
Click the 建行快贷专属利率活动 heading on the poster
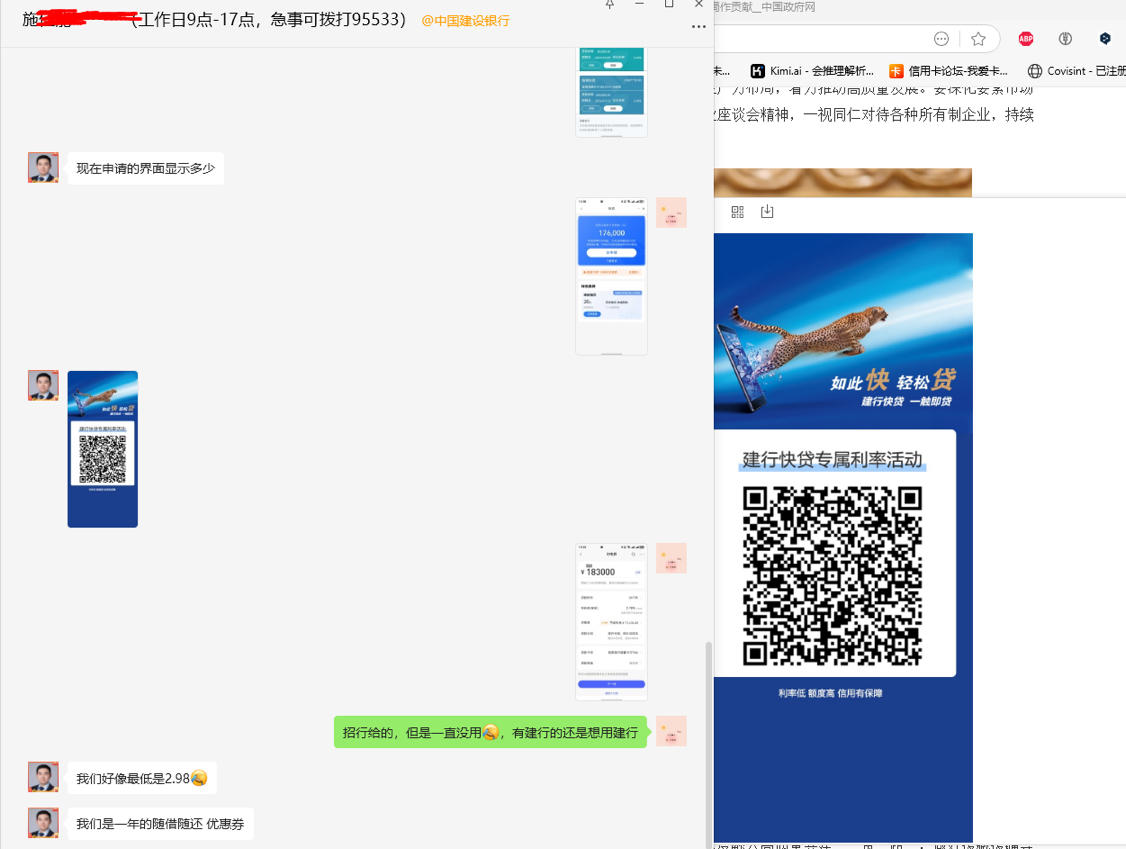(832, 460)
